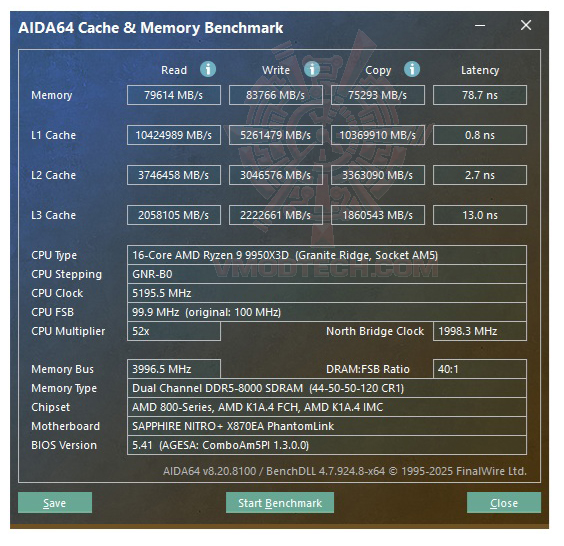Image resolution: width=564 pixels, height=546 pixels.
Task: Click CPU Multiplier value 52x
Action: click(174, 331)
